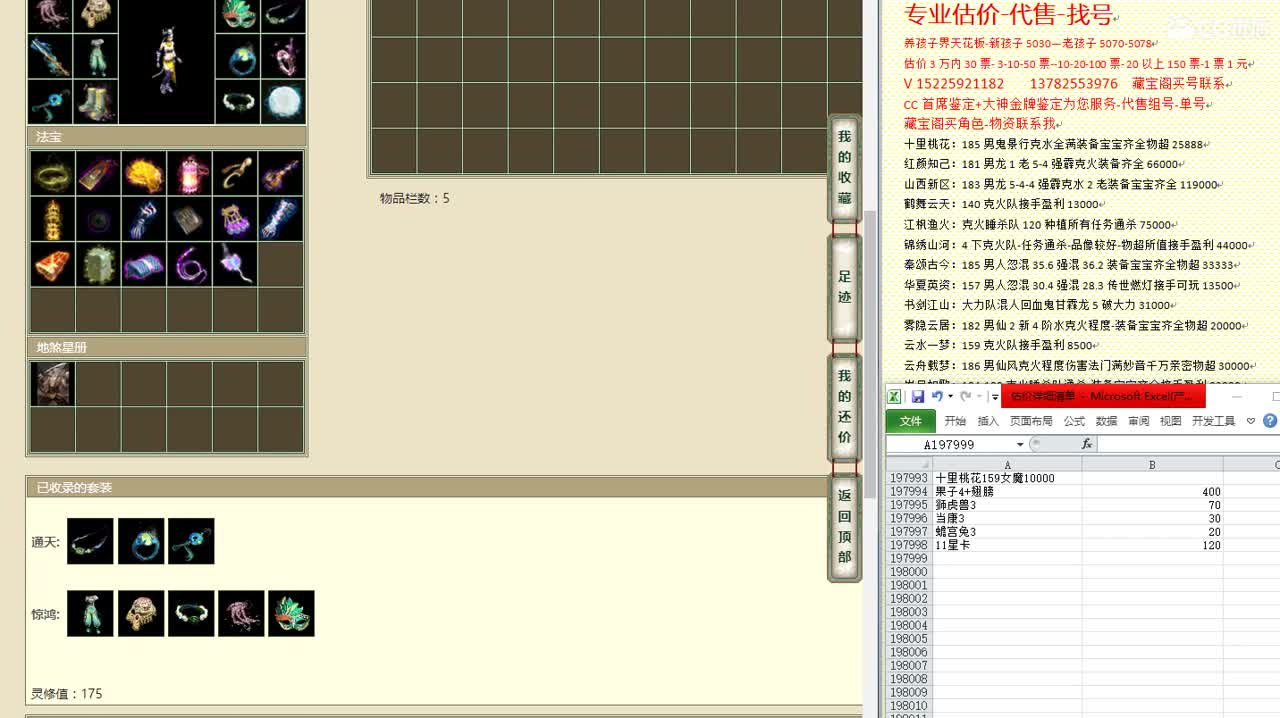Click the golden ring treasure in 法宝
The height and width of the screenshot is (718, 1280).
pyautogui.click(x=52, y=173)
